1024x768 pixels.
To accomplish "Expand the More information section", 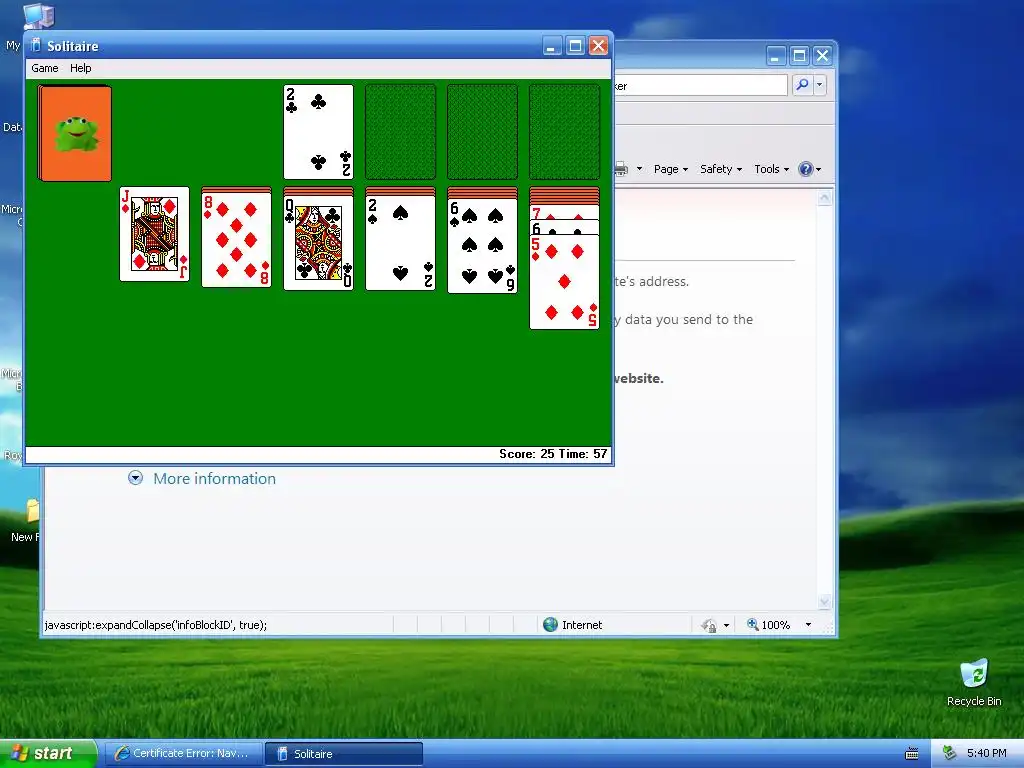I will point(135,478).
